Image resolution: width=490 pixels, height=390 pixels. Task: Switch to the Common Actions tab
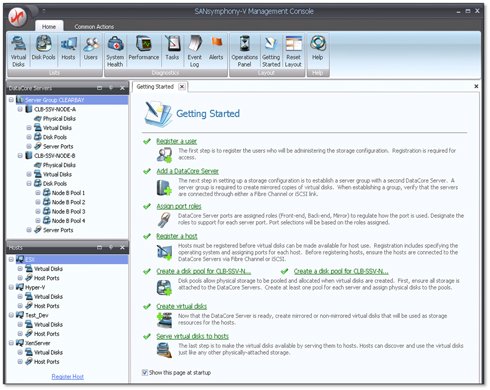[x=94, y=26]
